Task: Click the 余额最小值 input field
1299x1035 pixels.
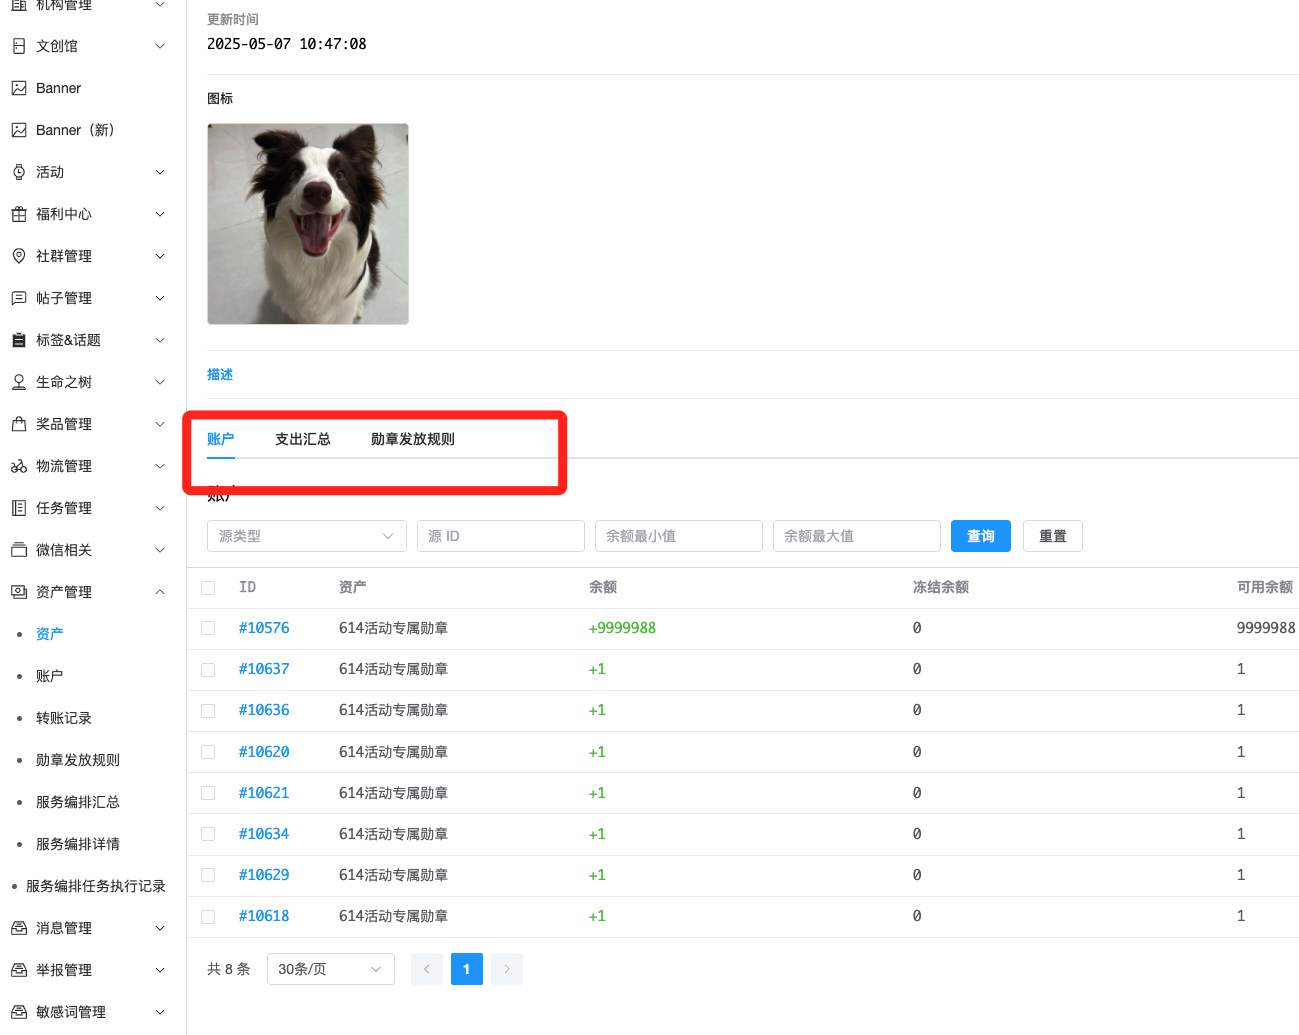Action: [x=678, y=536]
